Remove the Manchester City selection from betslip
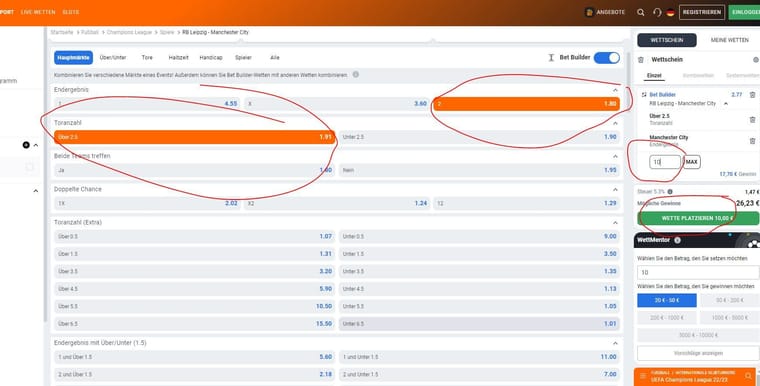This screenshot has height=386, width=760. [752, 141]
